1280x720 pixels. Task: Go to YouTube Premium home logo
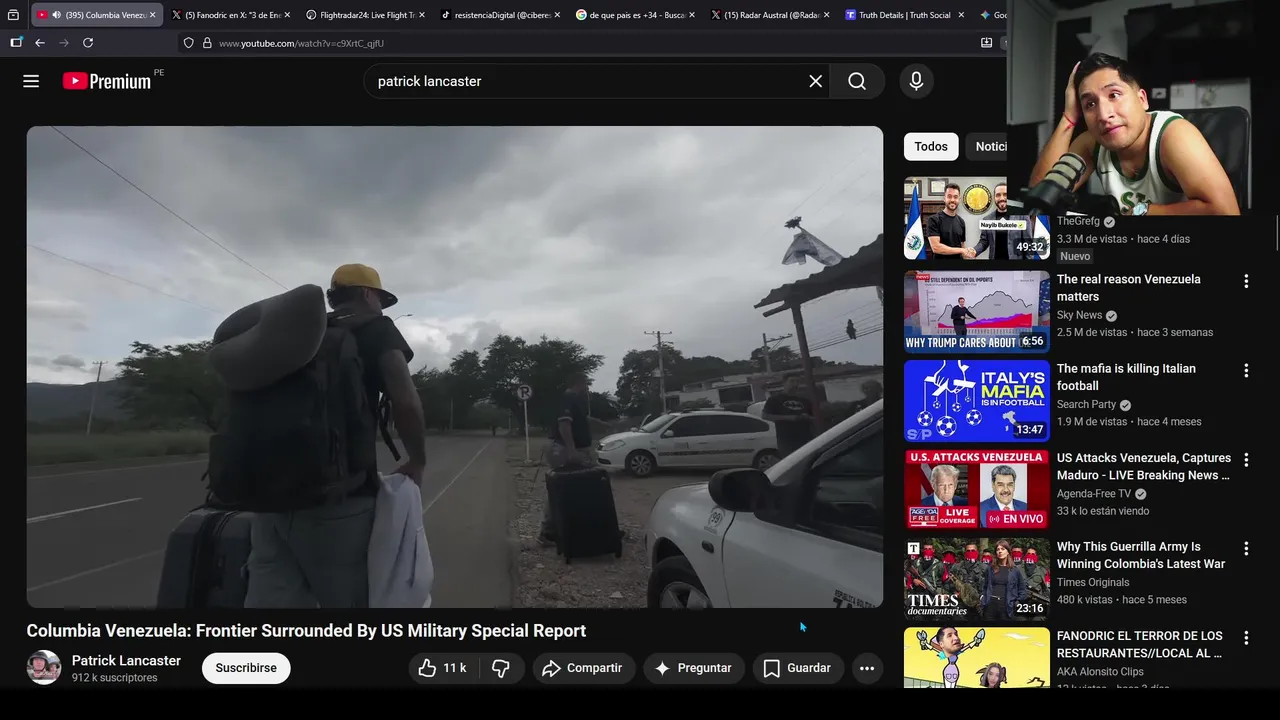[107, 81]
